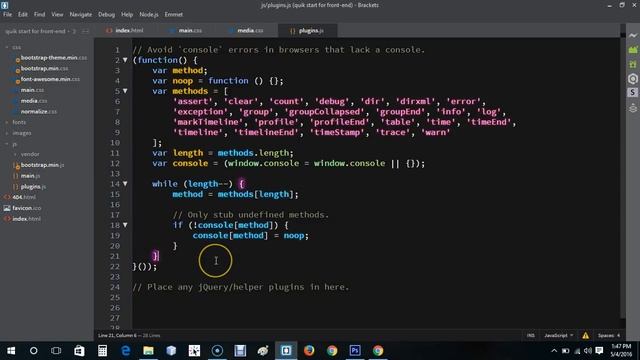Expand the fonts folder

pyautogui.click(x=7, y=122)
